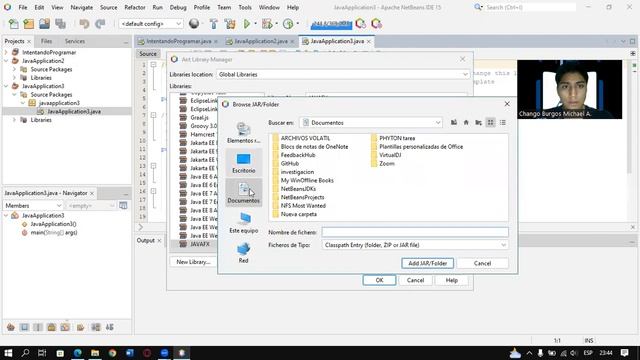Screen dimensions: 640x360
Task: Click the Profile Project toolbar icon
Action: 288,24
